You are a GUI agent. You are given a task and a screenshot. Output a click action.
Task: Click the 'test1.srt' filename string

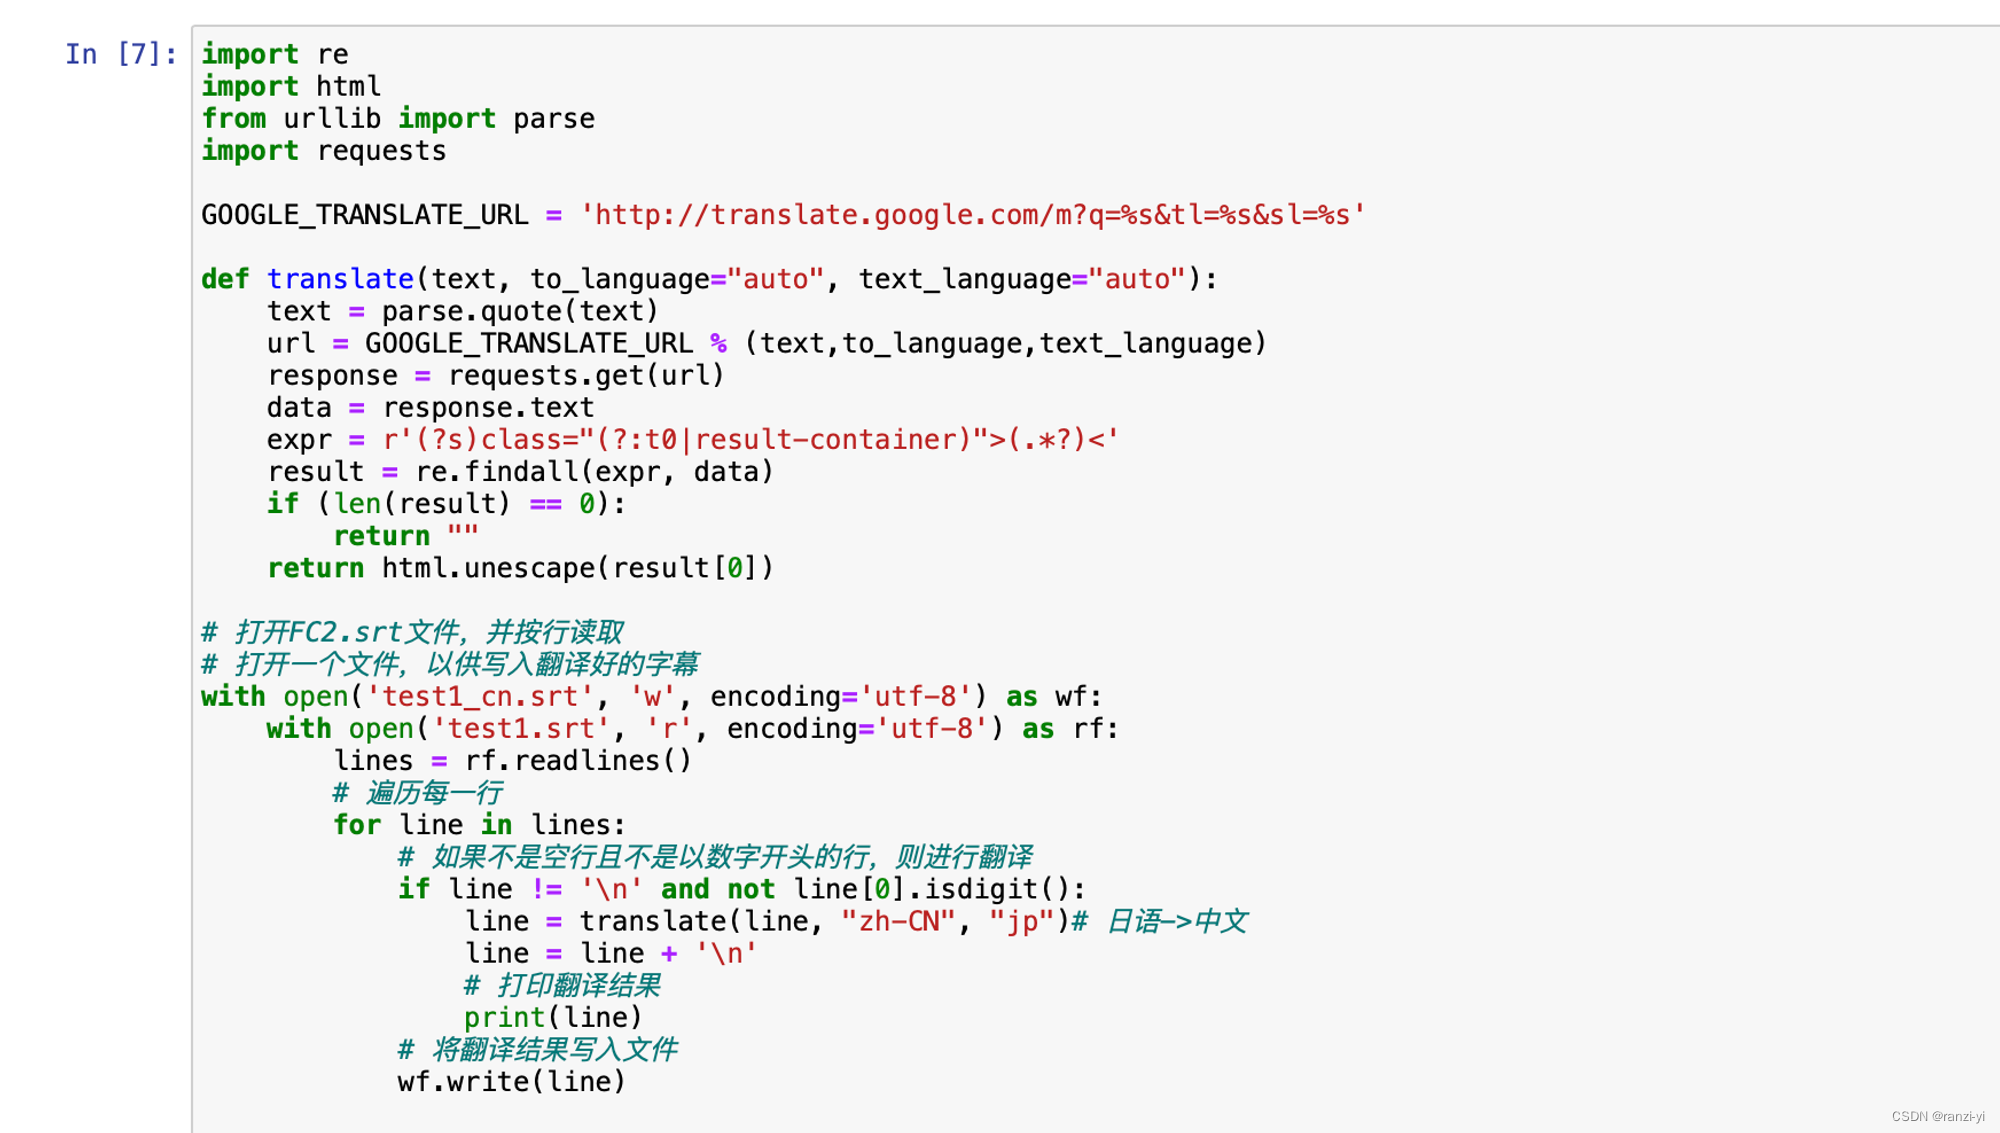(522, 729)
